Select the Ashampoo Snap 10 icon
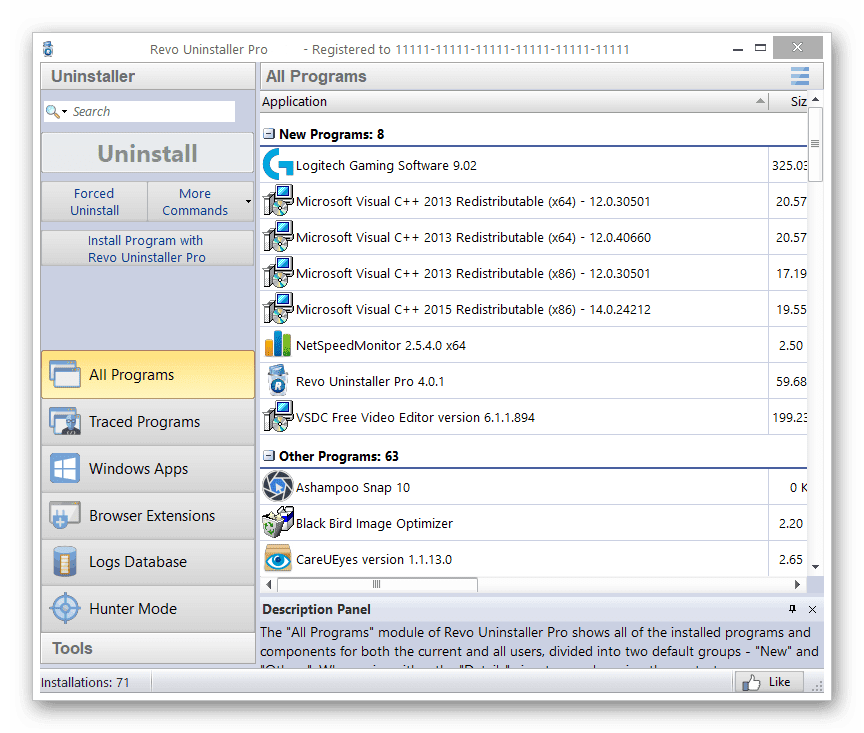This screenshot has width=864, height=733. click(x=278, y=487)
